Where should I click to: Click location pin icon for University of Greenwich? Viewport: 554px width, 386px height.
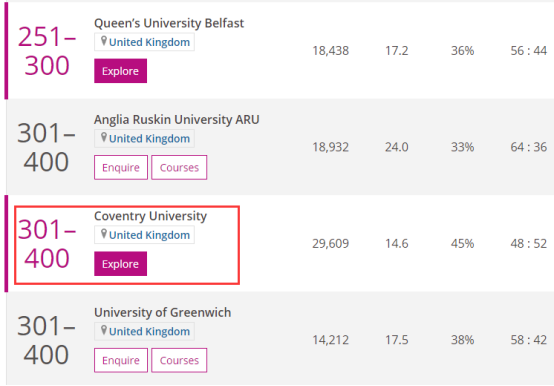point(104,330)
